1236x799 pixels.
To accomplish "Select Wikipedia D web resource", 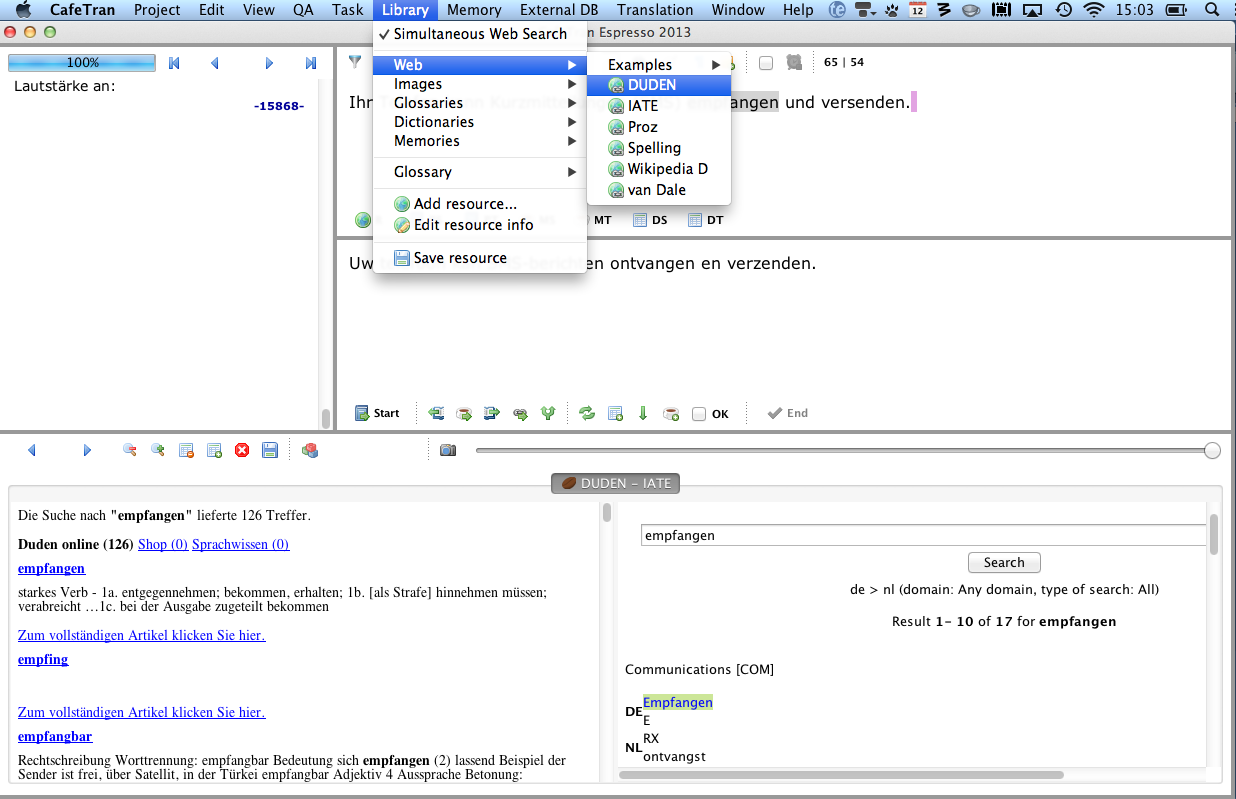I will [x=667, y=169].
